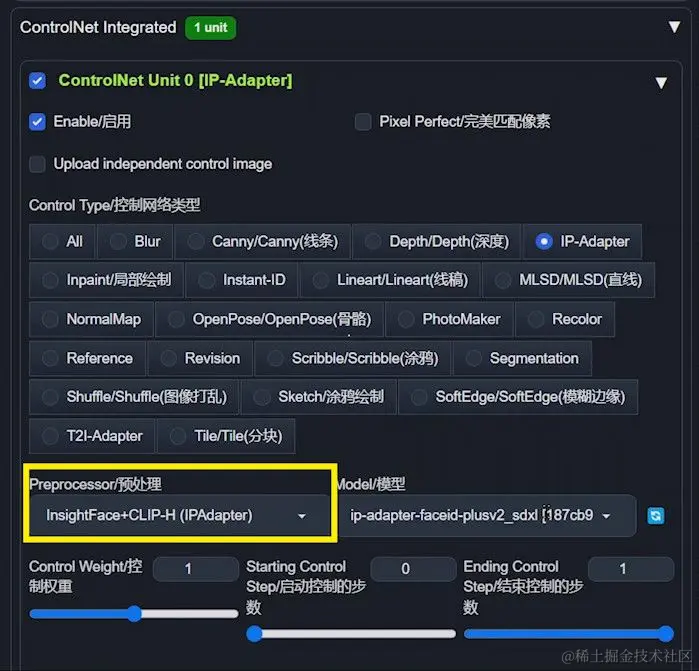Image resolution: width=699 pixels, height=671 pixels.
Task: Select Tile/Tile(分块) control type
Action: tap(226, 436)
